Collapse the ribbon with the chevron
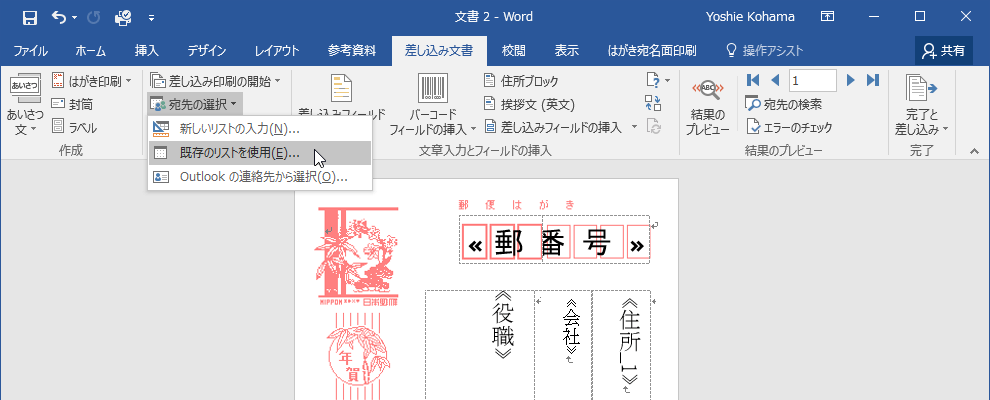 point(974,151)
